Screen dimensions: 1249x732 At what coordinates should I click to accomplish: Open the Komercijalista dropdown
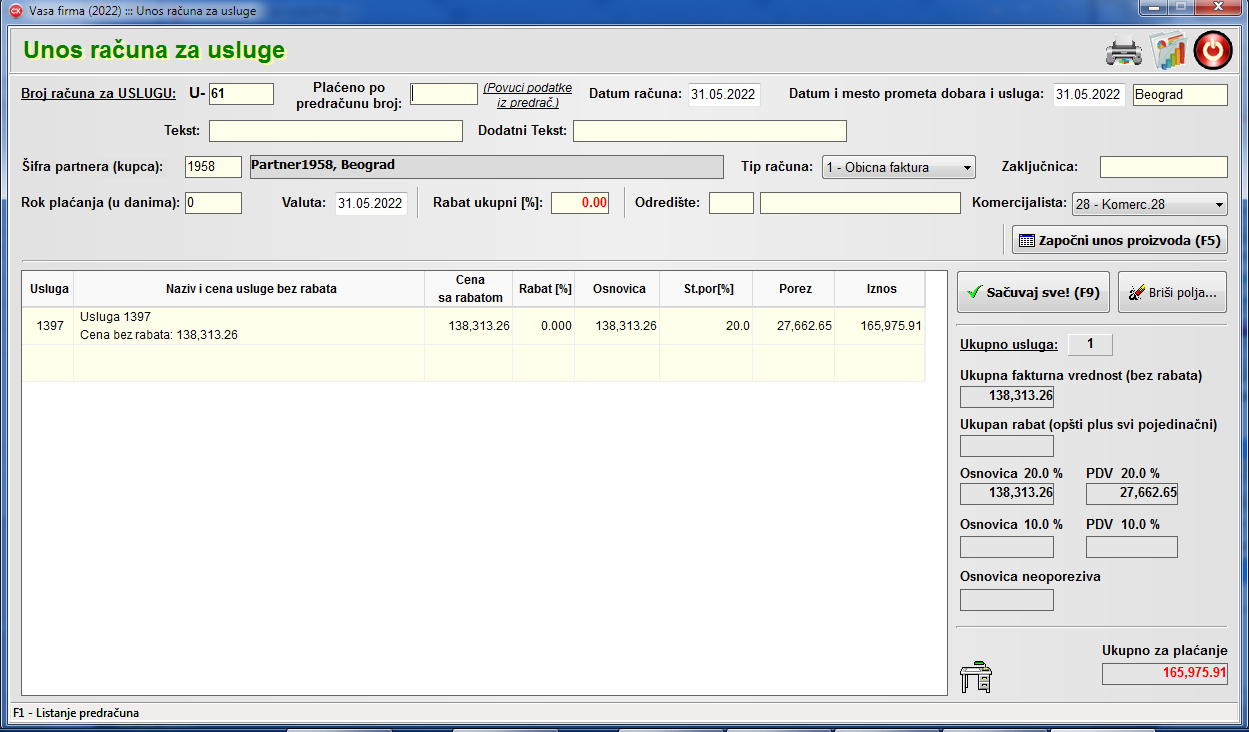(x=1149, y=204)
